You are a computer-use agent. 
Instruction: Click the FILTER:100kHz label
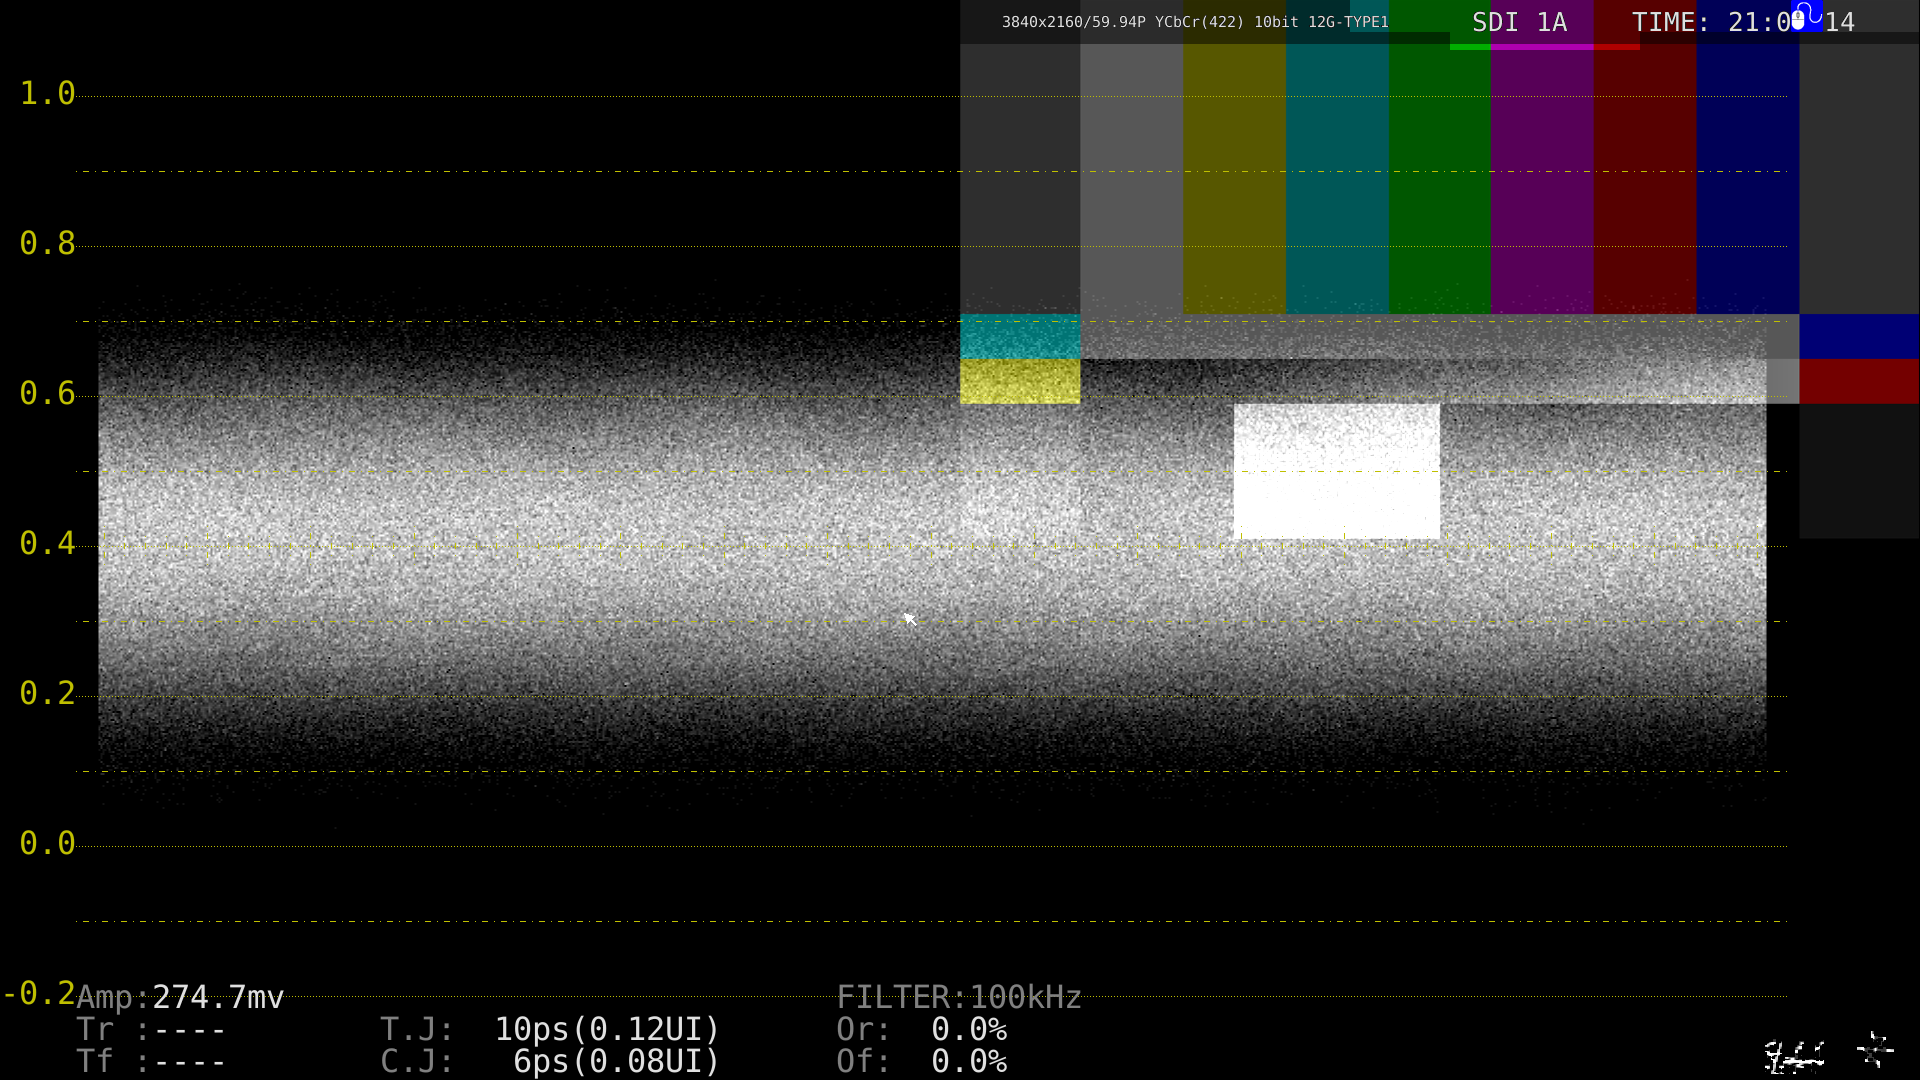(x=959, y=997)
